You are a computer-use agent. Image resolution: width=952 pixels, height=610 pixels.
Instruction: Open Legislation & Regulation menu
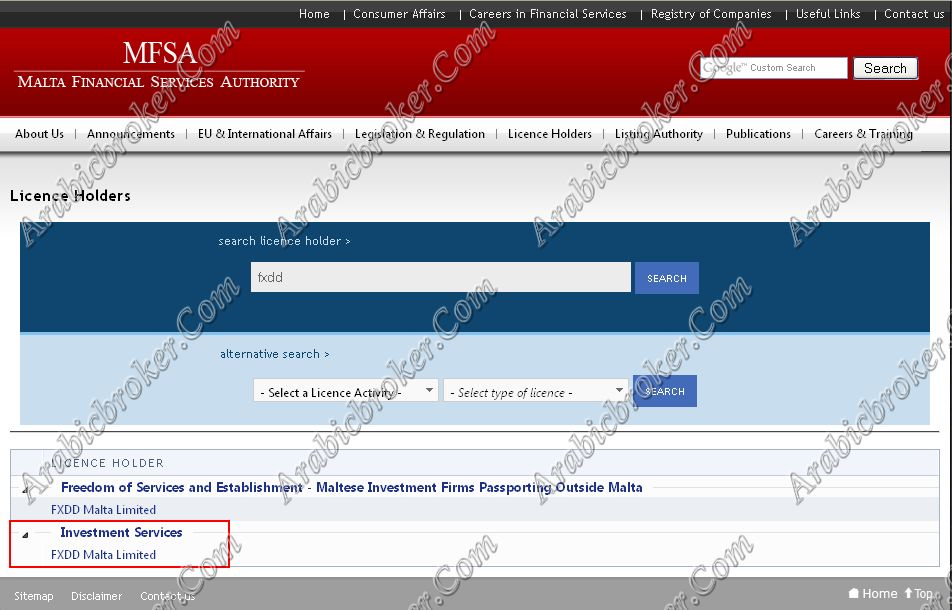[x=420, y=134]
